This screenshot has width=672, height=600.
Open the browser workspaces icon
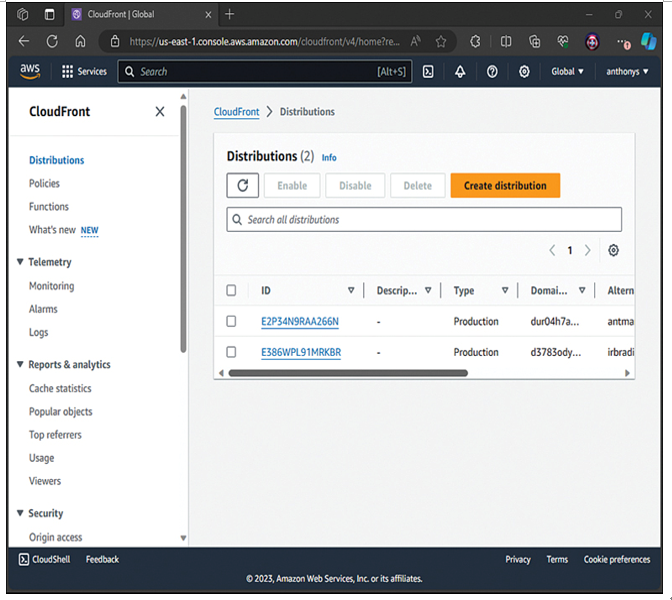click(23, 15)
